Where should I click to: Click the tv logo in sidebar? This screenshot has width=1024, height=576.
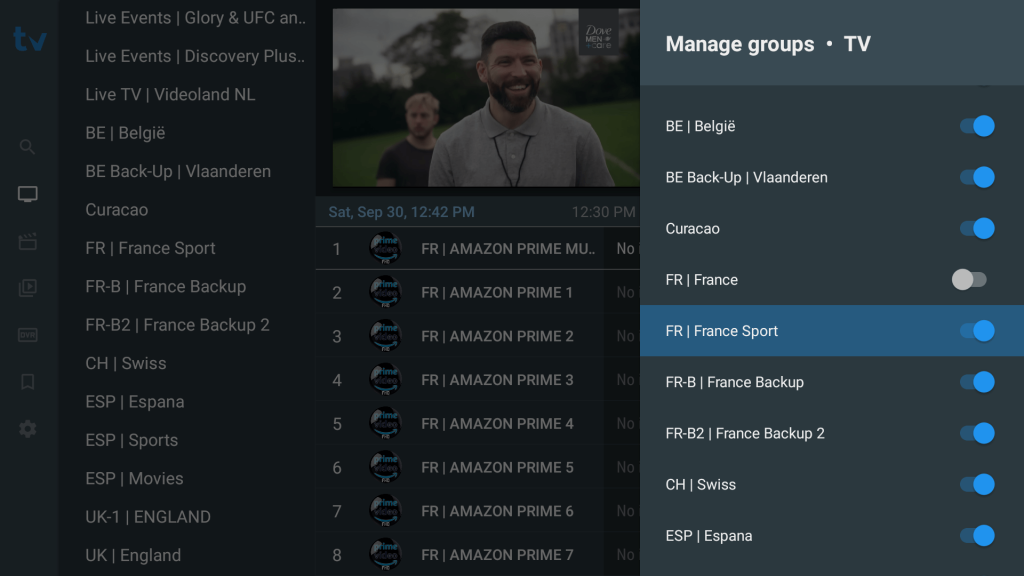click(x=29, y=39)
